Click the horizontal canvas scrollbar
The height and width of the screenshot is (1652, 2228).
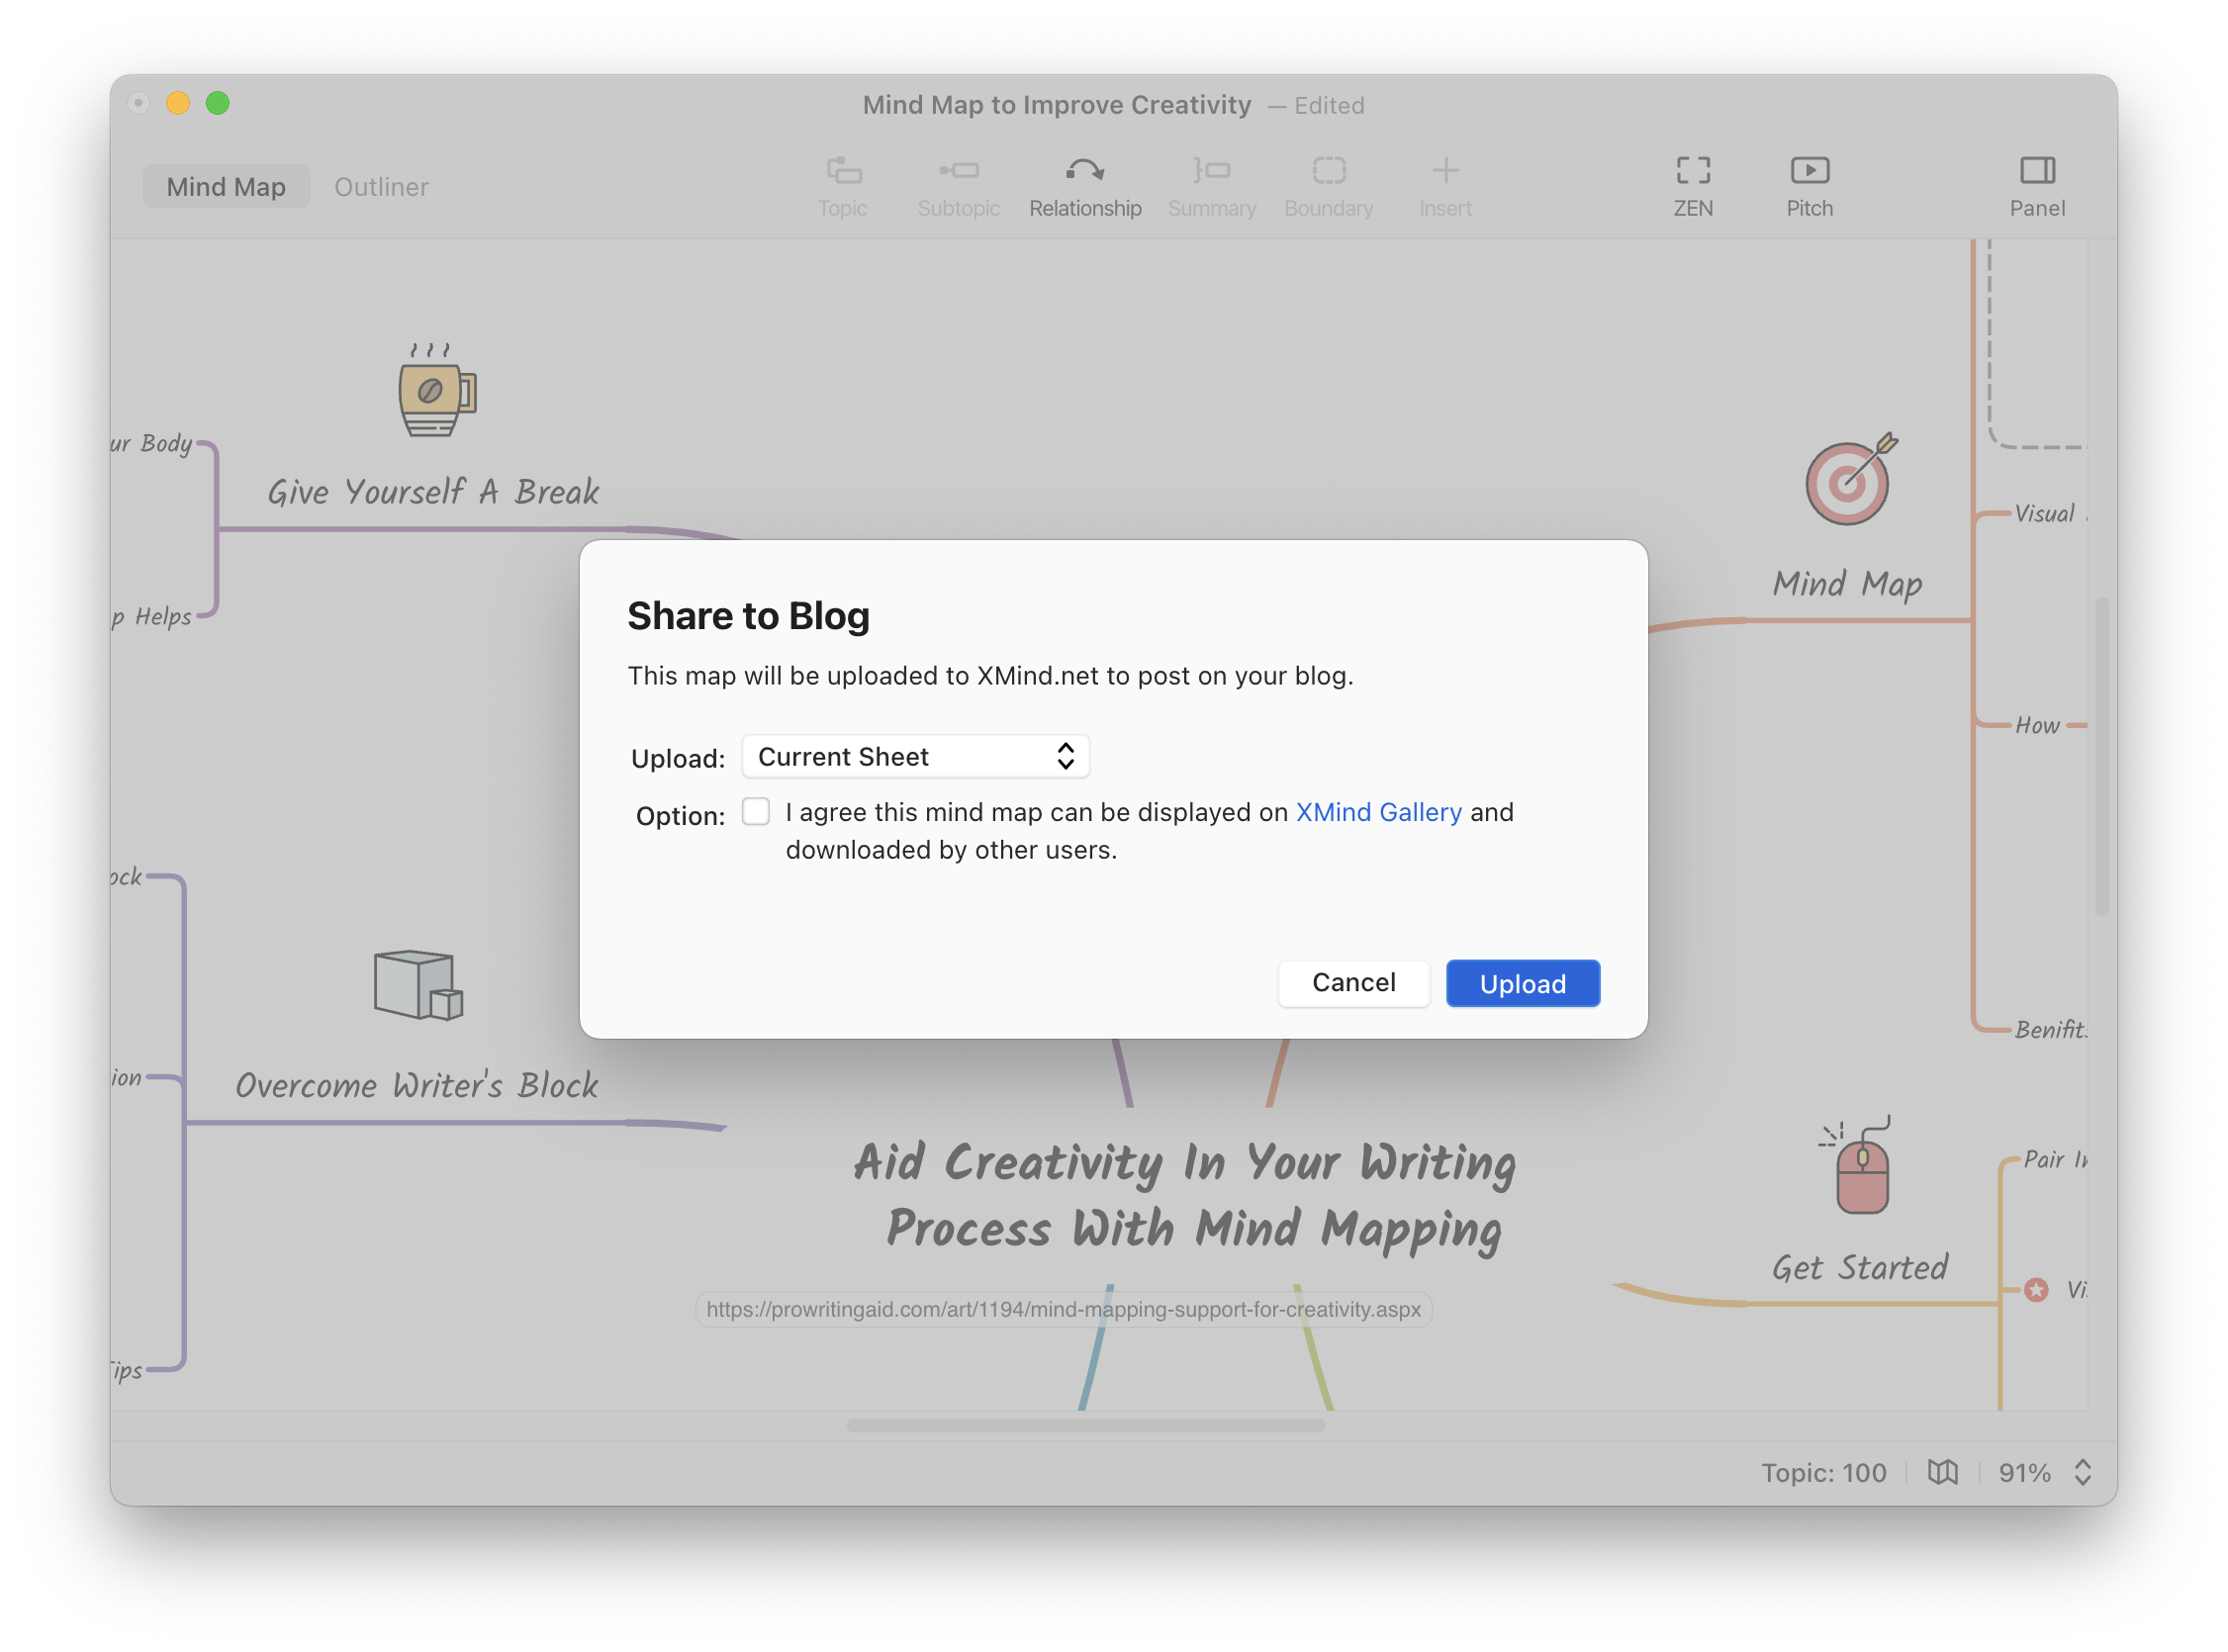pyautogui.click(x=1086, y=1426)
